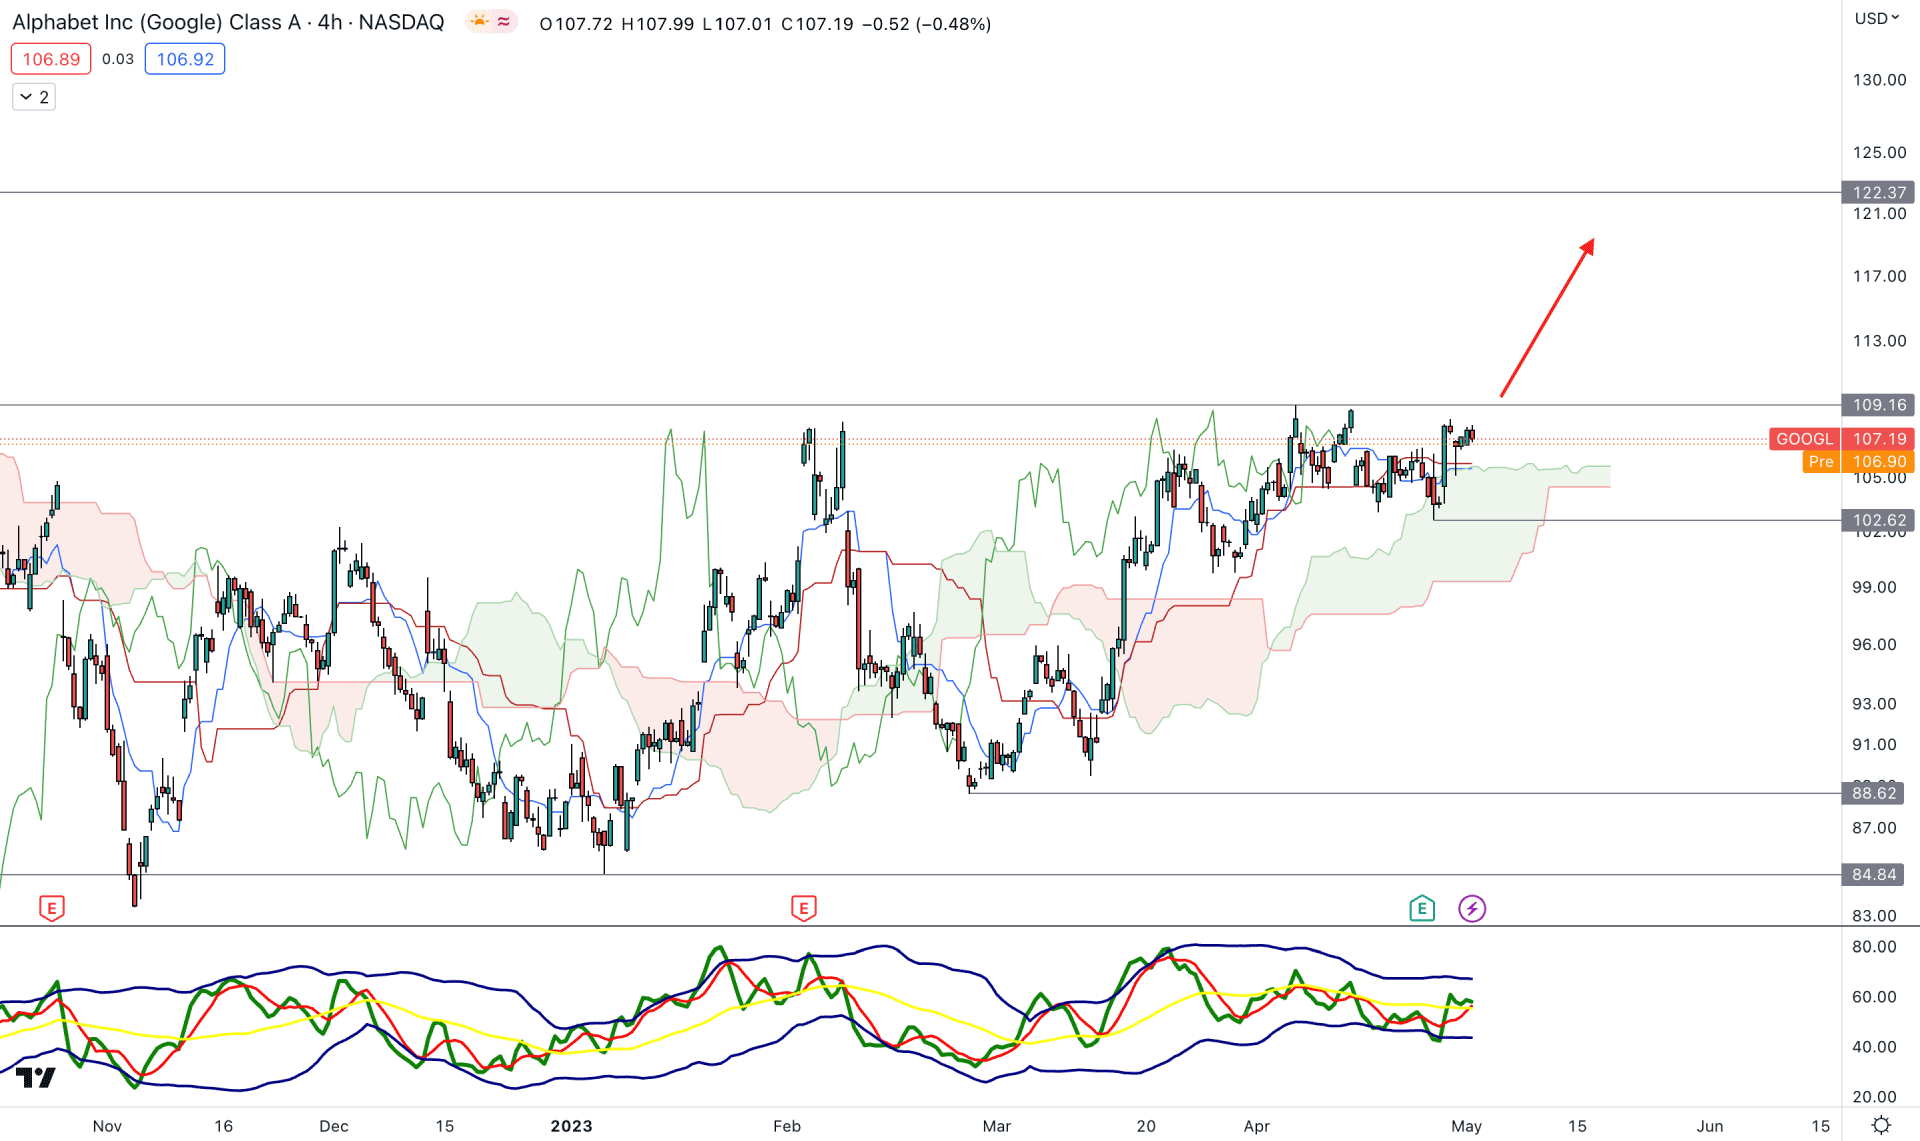Select the 88.62 horizontal line label
The height and width of the screenshot is (1141, 1920).
point(1873,793)
